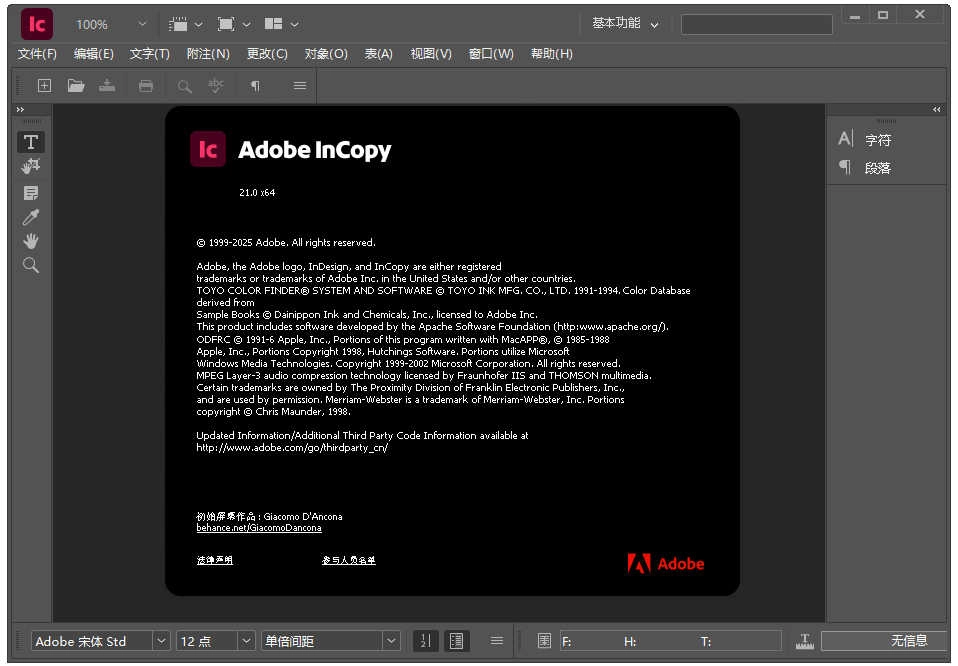Image resolution: width=958 pixels, height=666 pixels.
Task: Click the 法律声明 link
Action: (214, 560)
